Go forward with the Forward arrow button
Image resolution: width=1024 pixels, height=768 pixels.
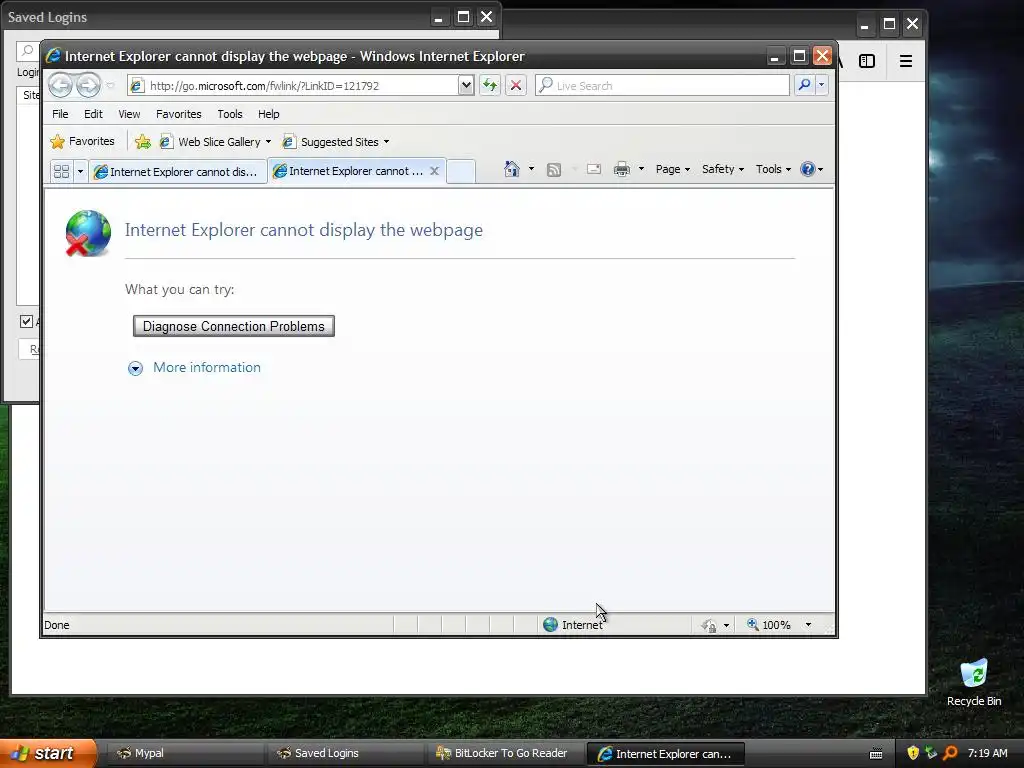coord(88,85)
